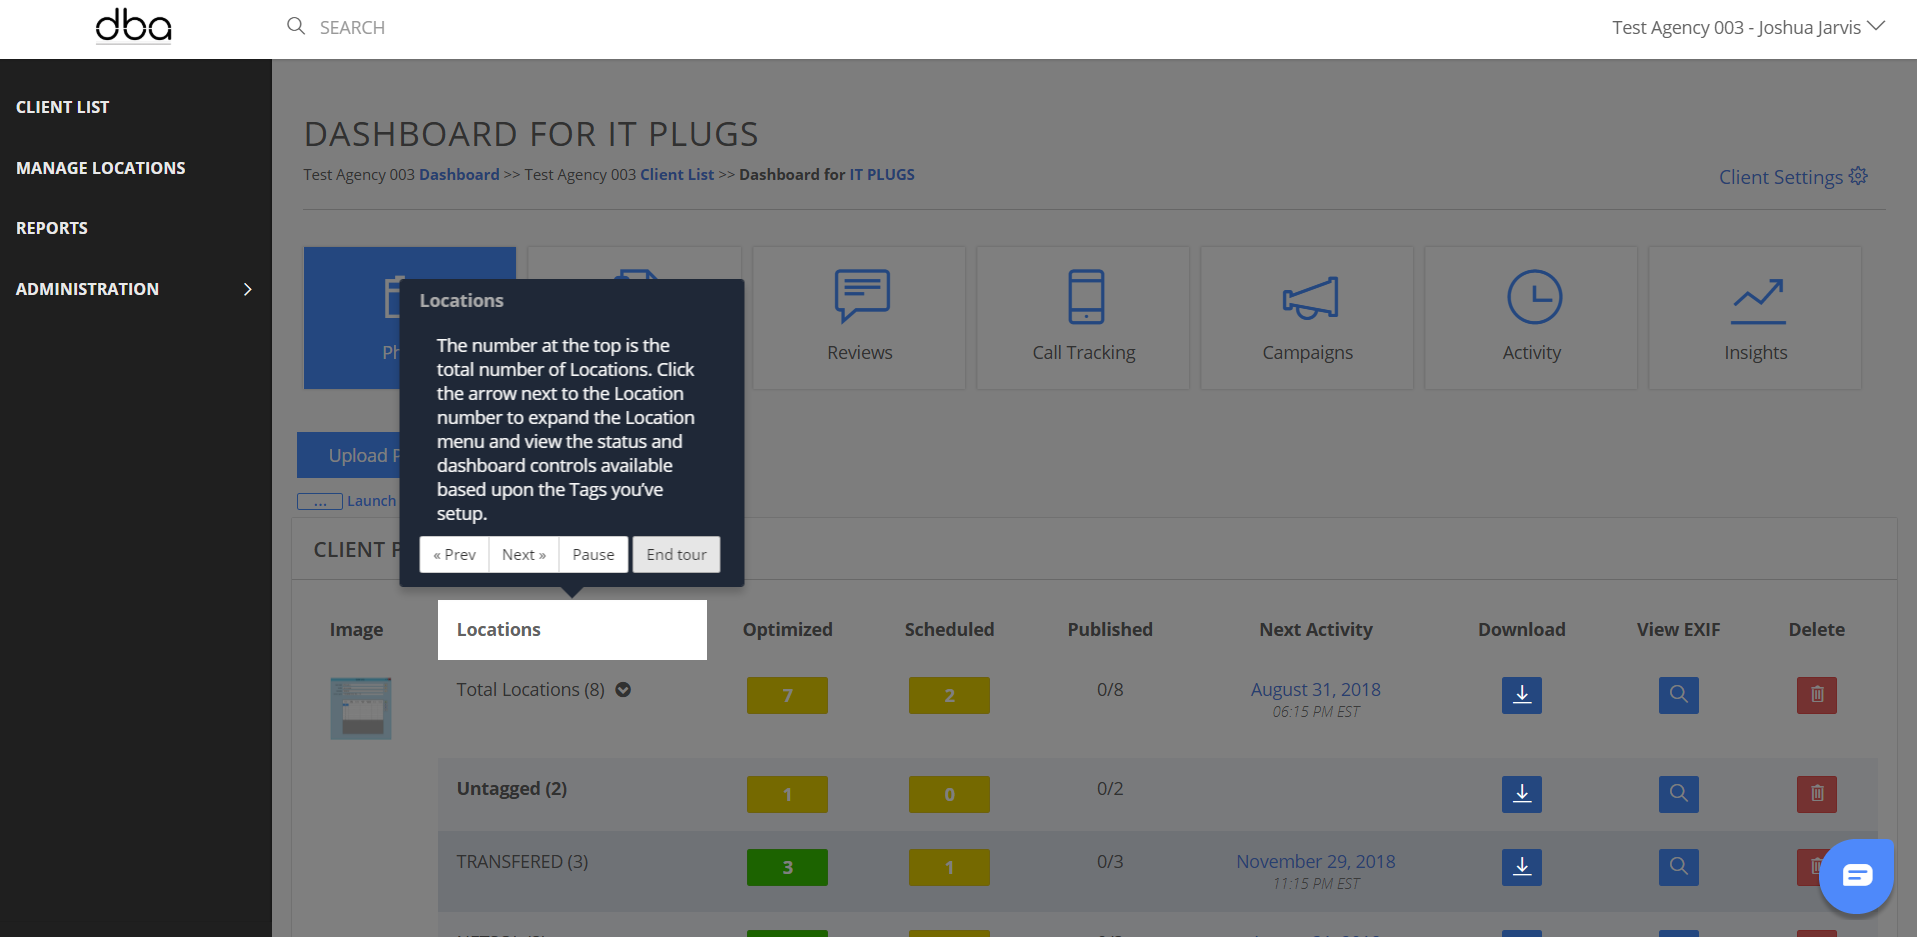Expand the Administration sidebar submenu

pyautogui.click(x=247, y=289)
